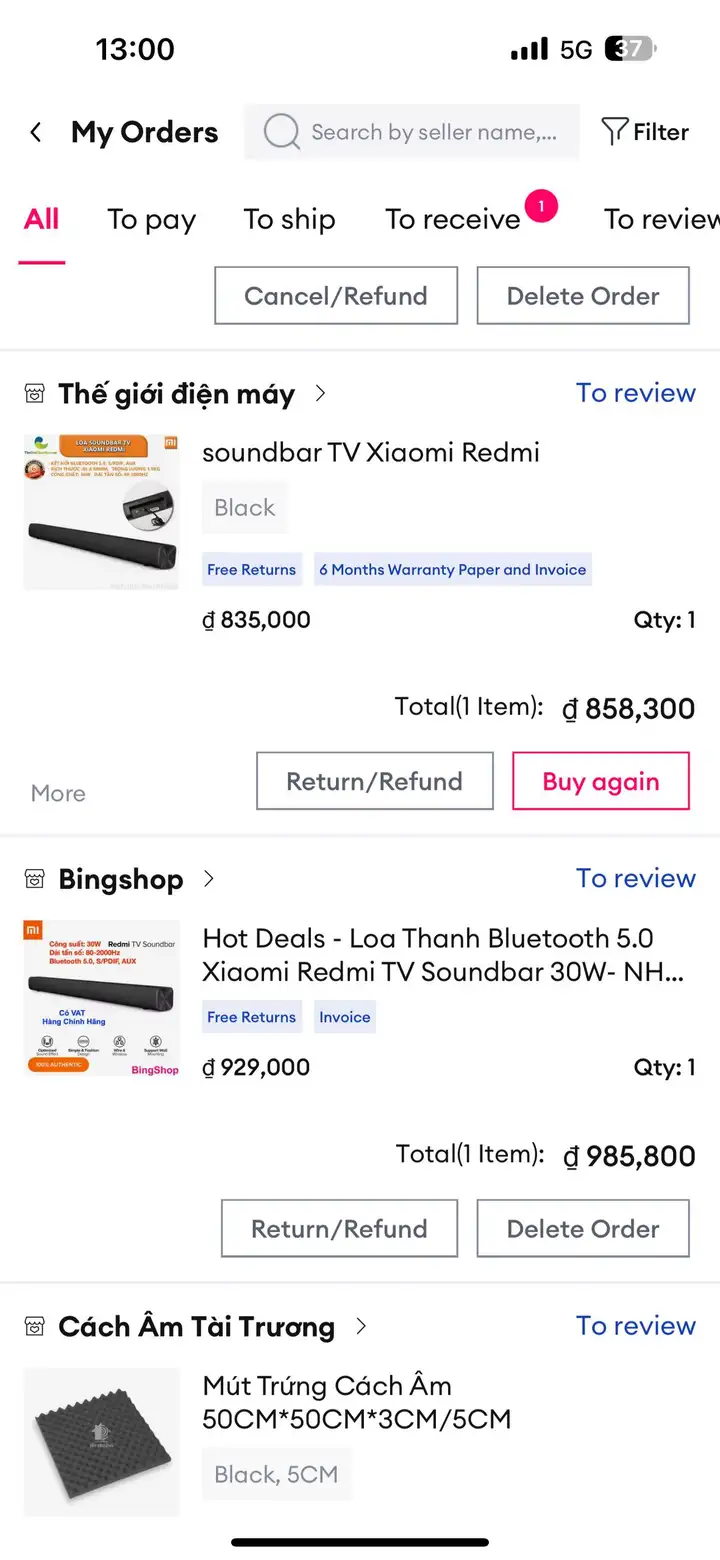Viewport: 720px width, 1560px height.
Task: Open the To receive tab
Action: pyautogui.click(x=453, y=220)
